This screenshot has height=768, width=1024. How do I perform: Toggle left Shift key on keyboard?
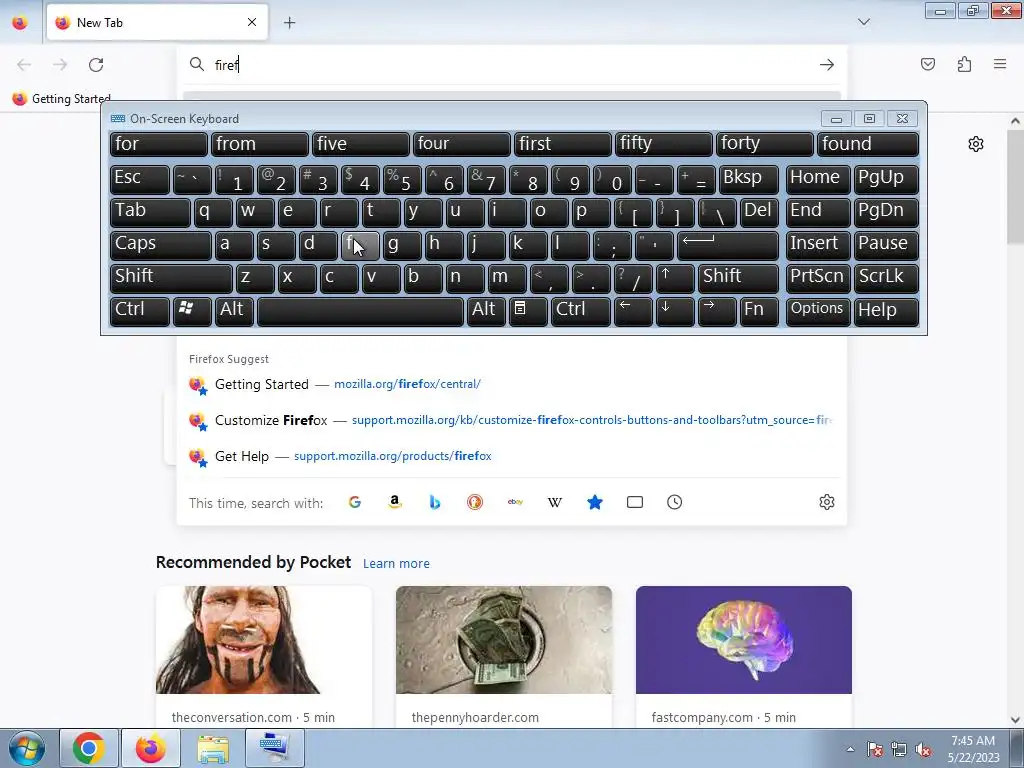(x=171, y=278)
